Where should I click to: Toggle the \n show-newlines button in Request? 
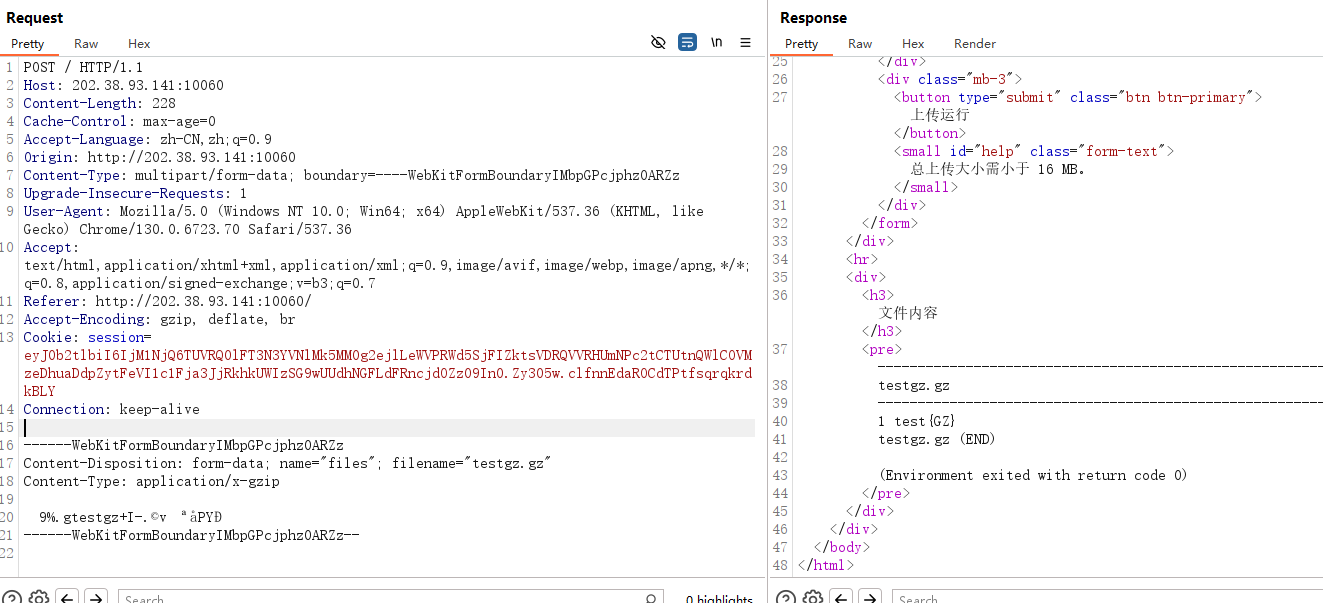[716, 42]
